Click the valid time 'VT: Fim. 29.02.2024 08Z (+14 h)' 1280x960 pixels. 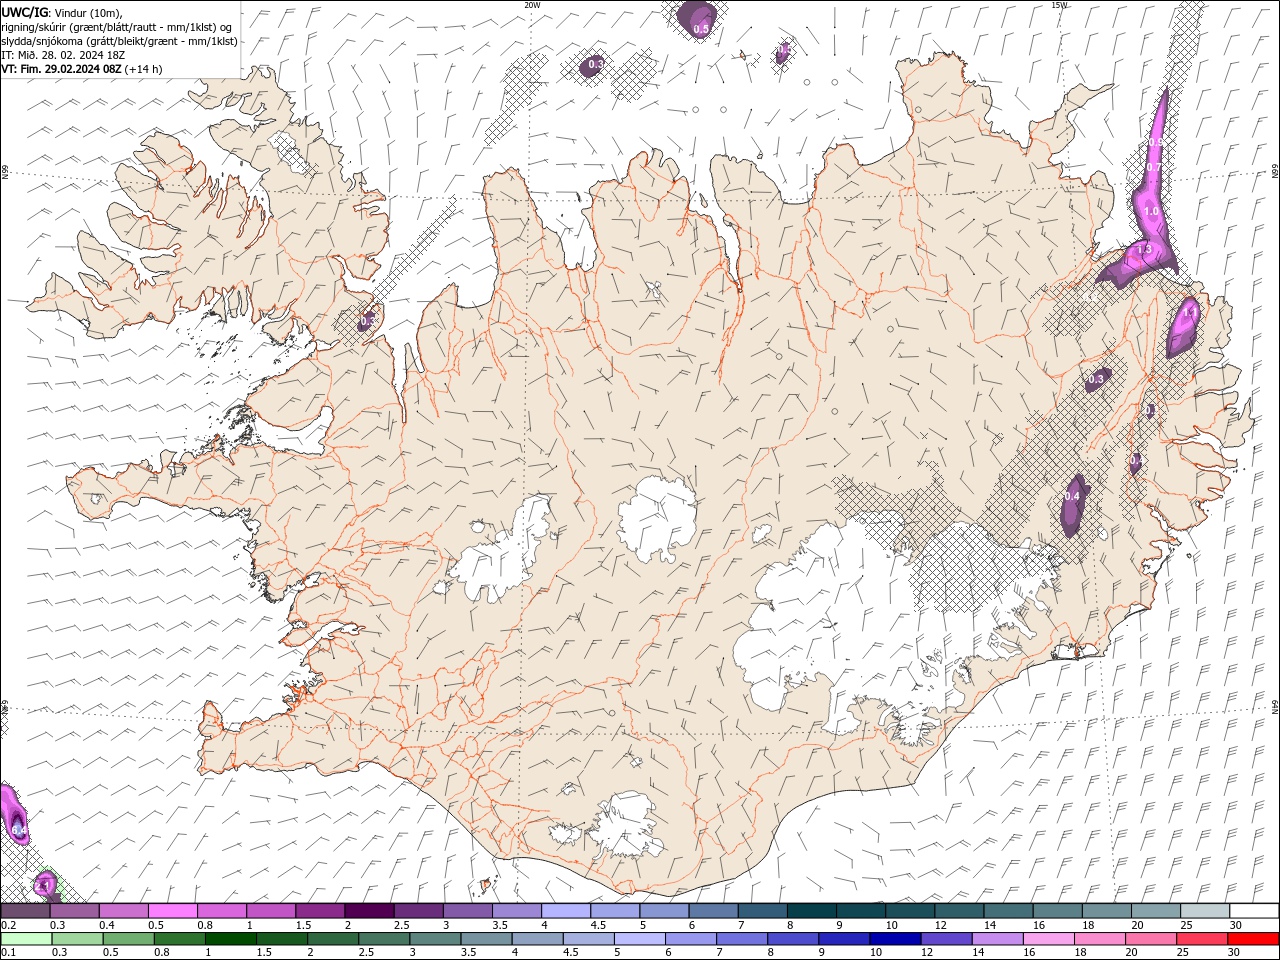pos(82,69)
